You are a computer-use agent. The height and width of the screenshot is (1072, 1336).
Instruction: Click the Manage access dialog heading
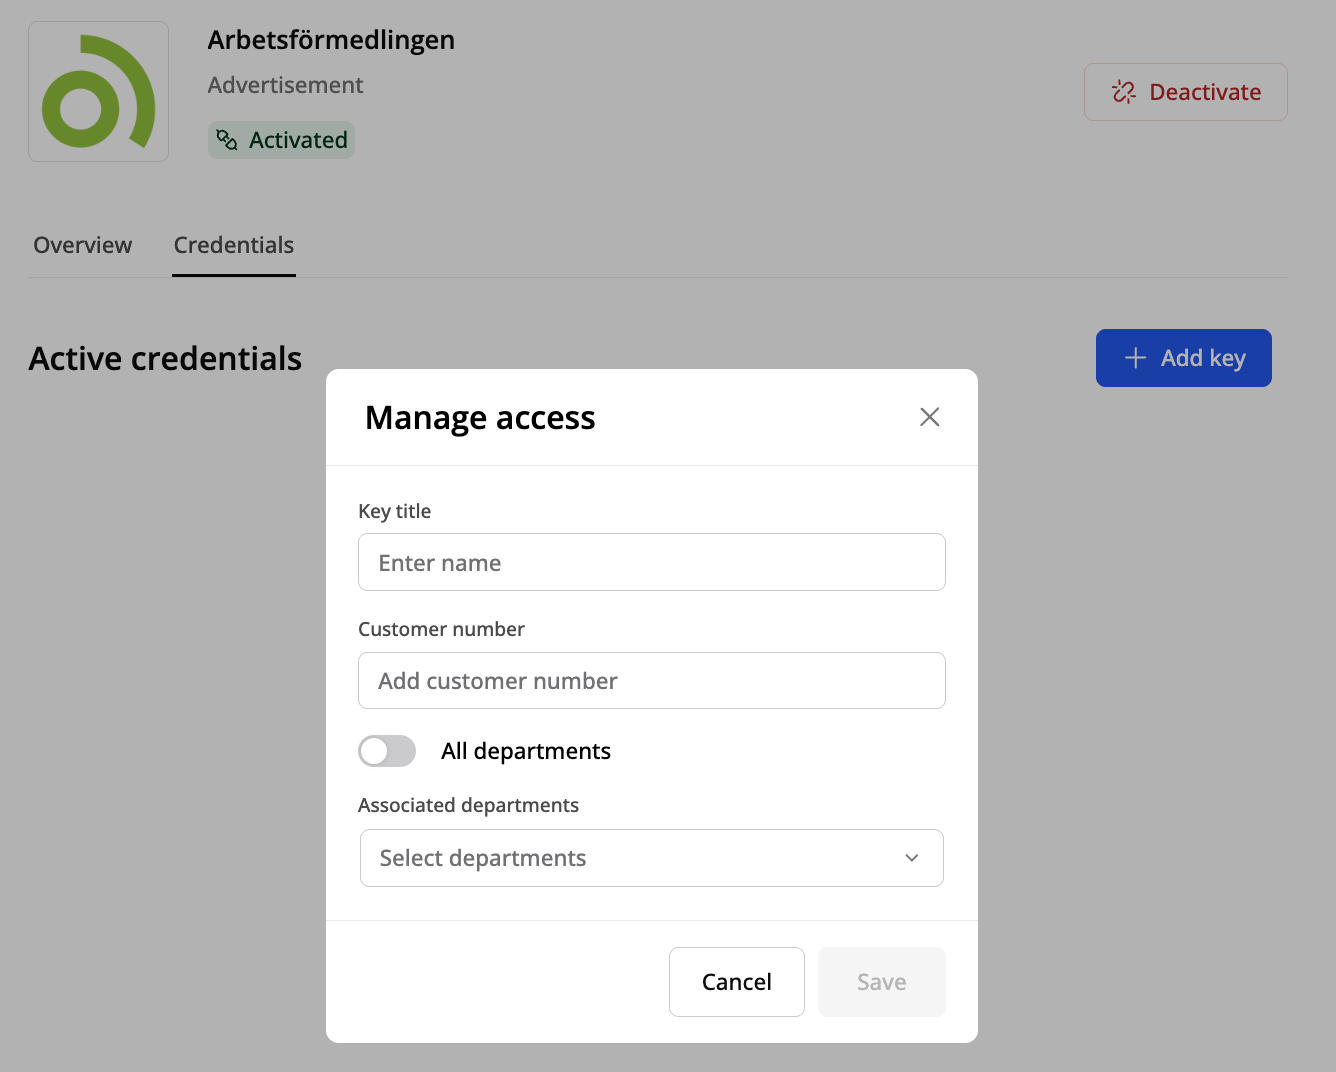click(480, 418)
